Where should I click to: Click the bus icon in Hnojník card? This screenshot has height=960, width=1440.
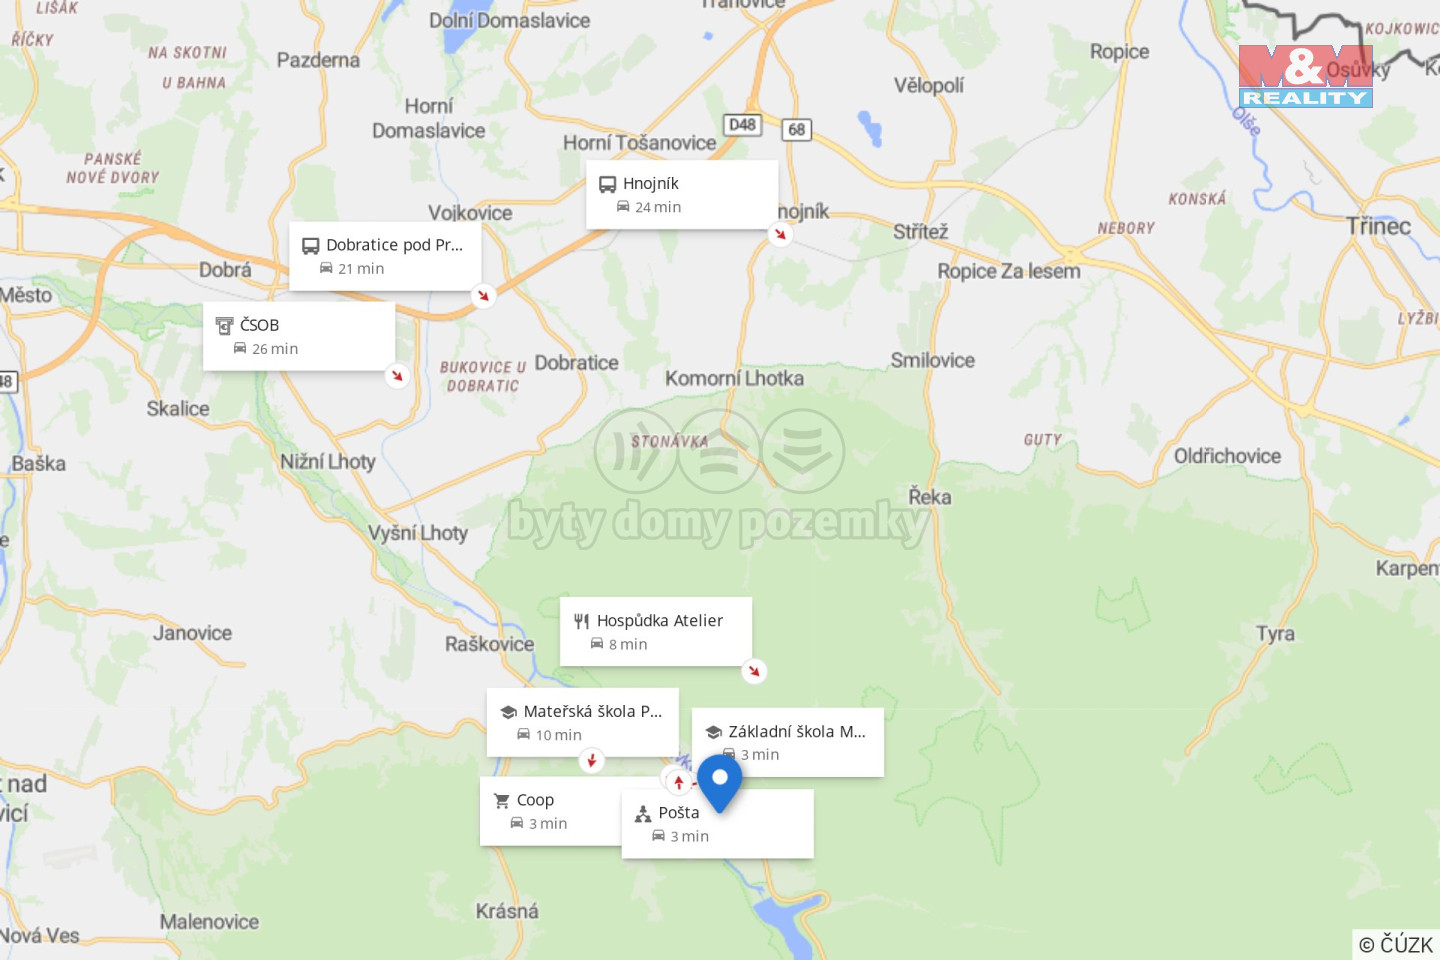click(607, 184)
